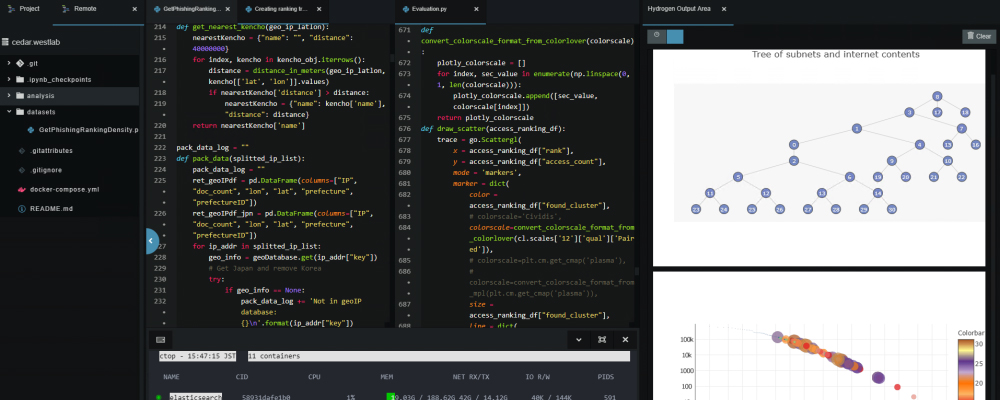Click node 0 at top of tree plot
The height and width of the screenshot is (400, 1000).
click(936, 96)
